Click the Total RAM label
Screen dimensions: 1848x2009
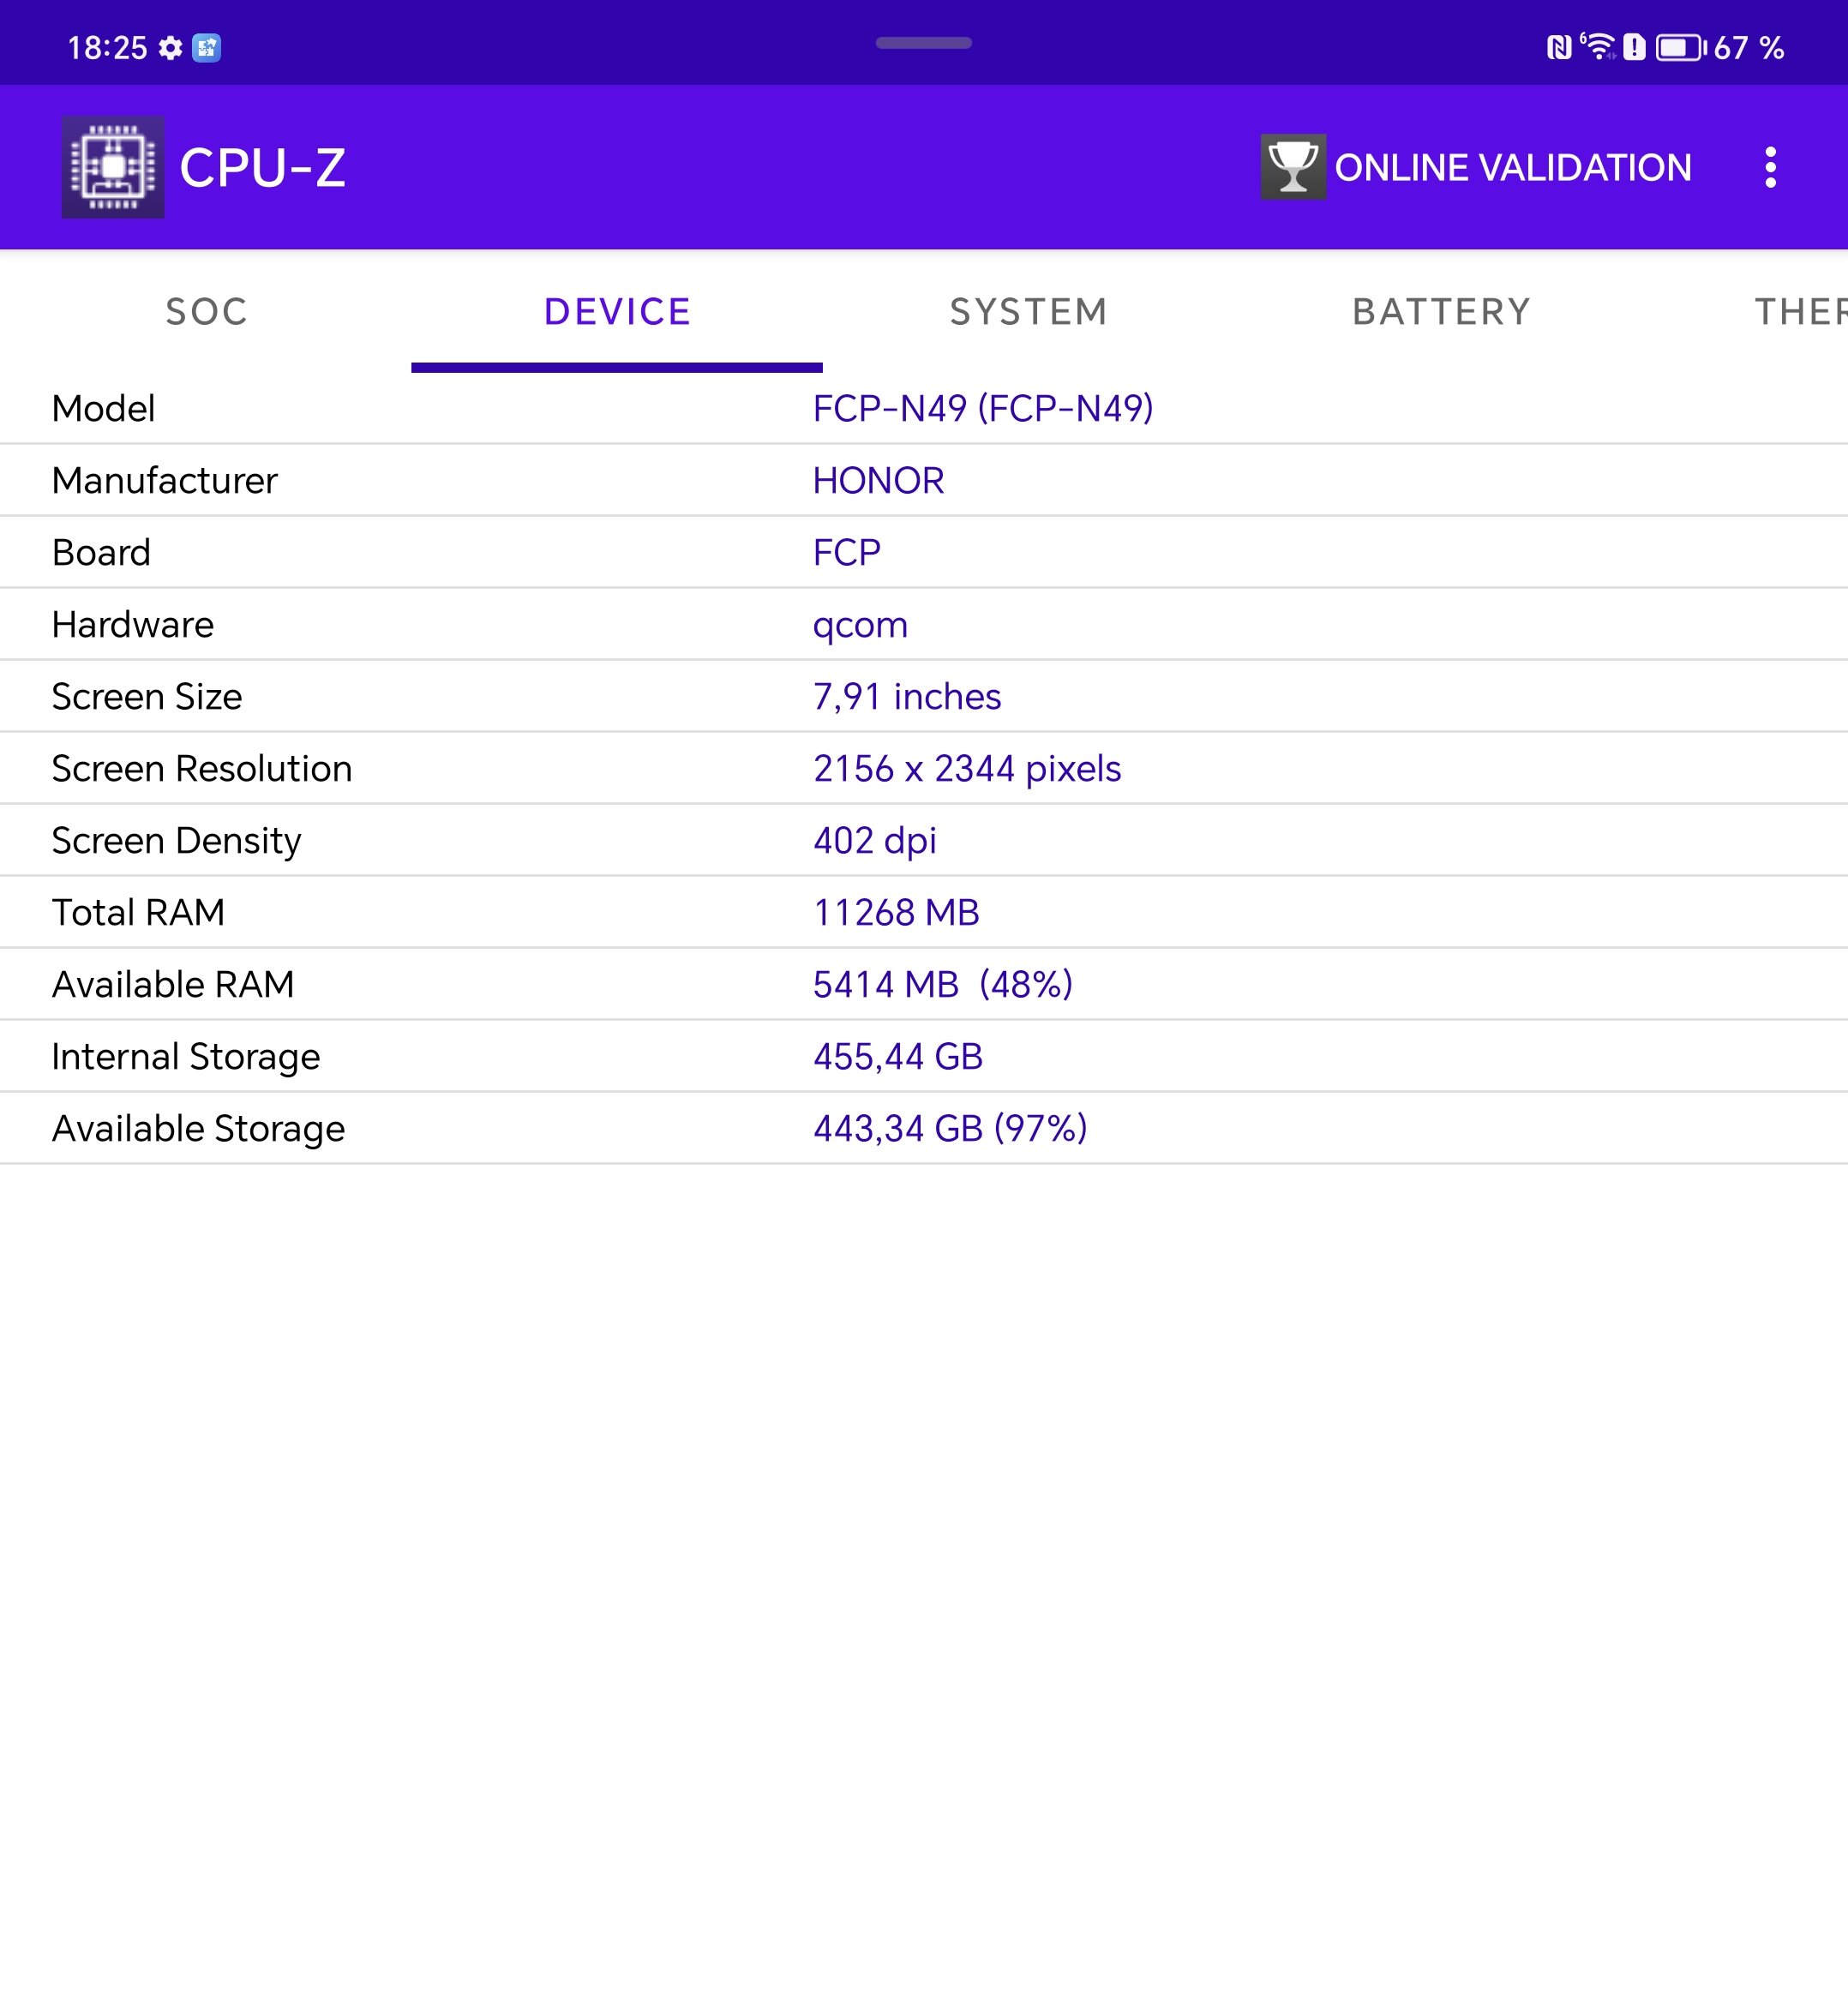138,912
